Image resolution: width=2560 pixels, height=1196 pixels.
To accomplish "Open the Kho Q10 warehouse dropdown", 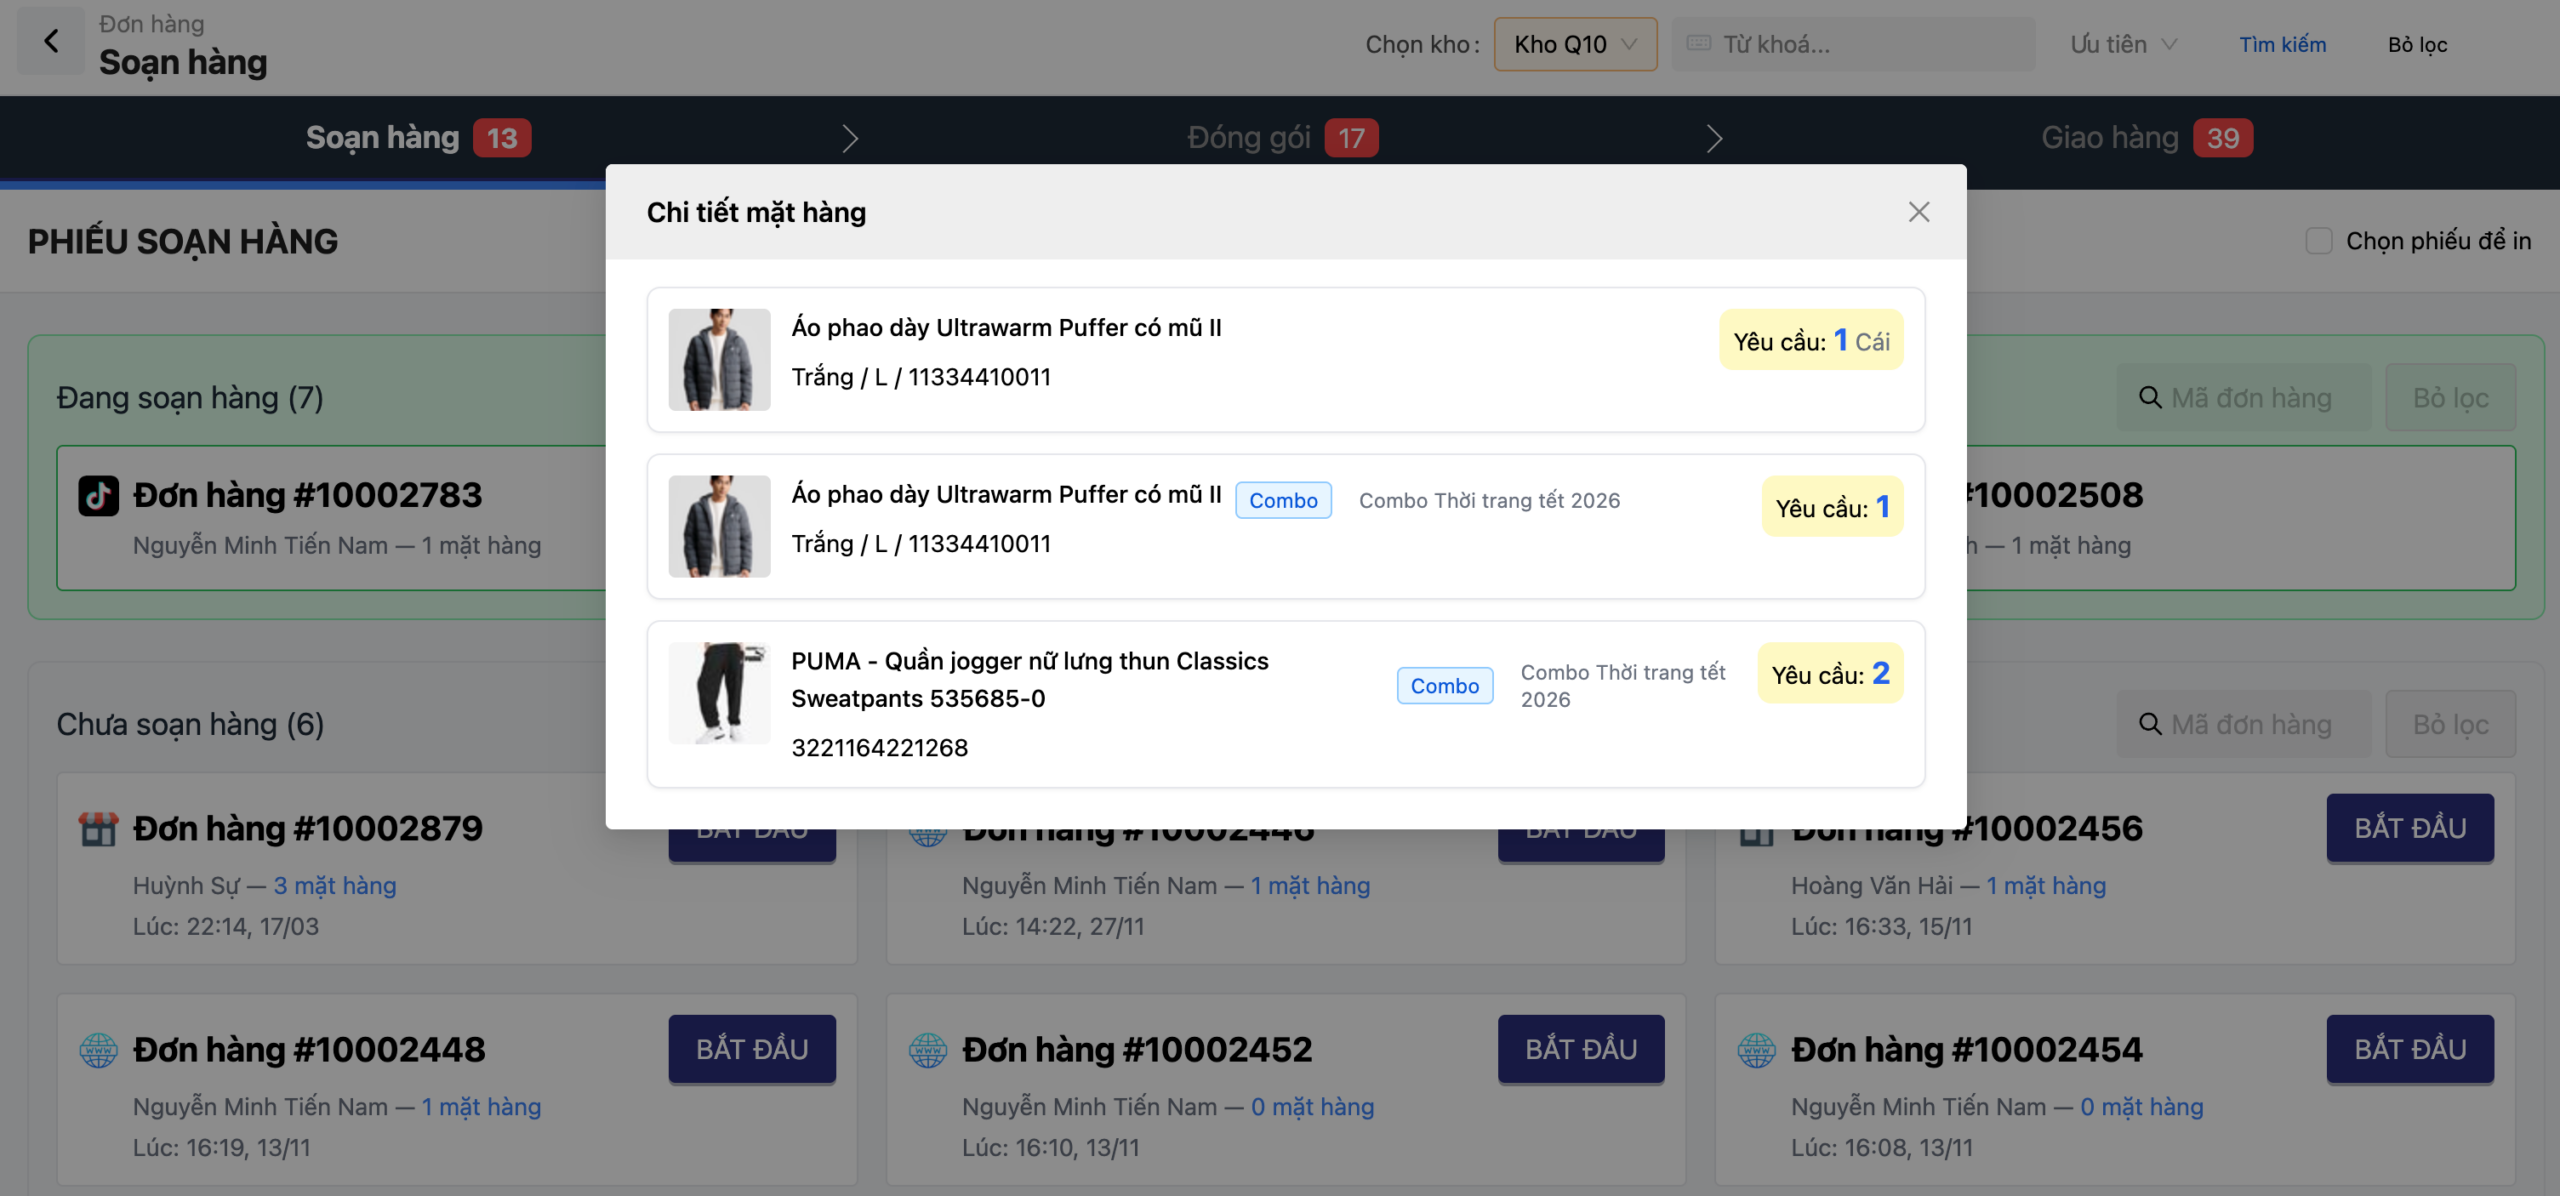I will (x=1575, y=45).
